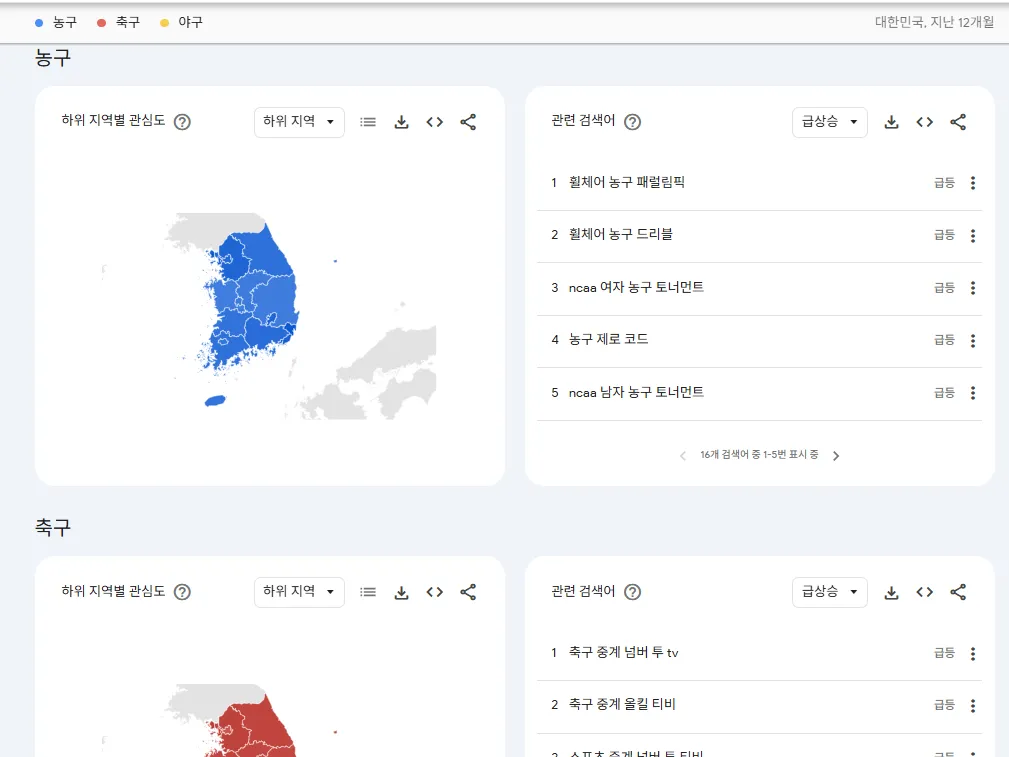The width and height of the screenshot is (1009, 757).
Task: Get embed code for soccer subregion map
Action: point(435,592)
